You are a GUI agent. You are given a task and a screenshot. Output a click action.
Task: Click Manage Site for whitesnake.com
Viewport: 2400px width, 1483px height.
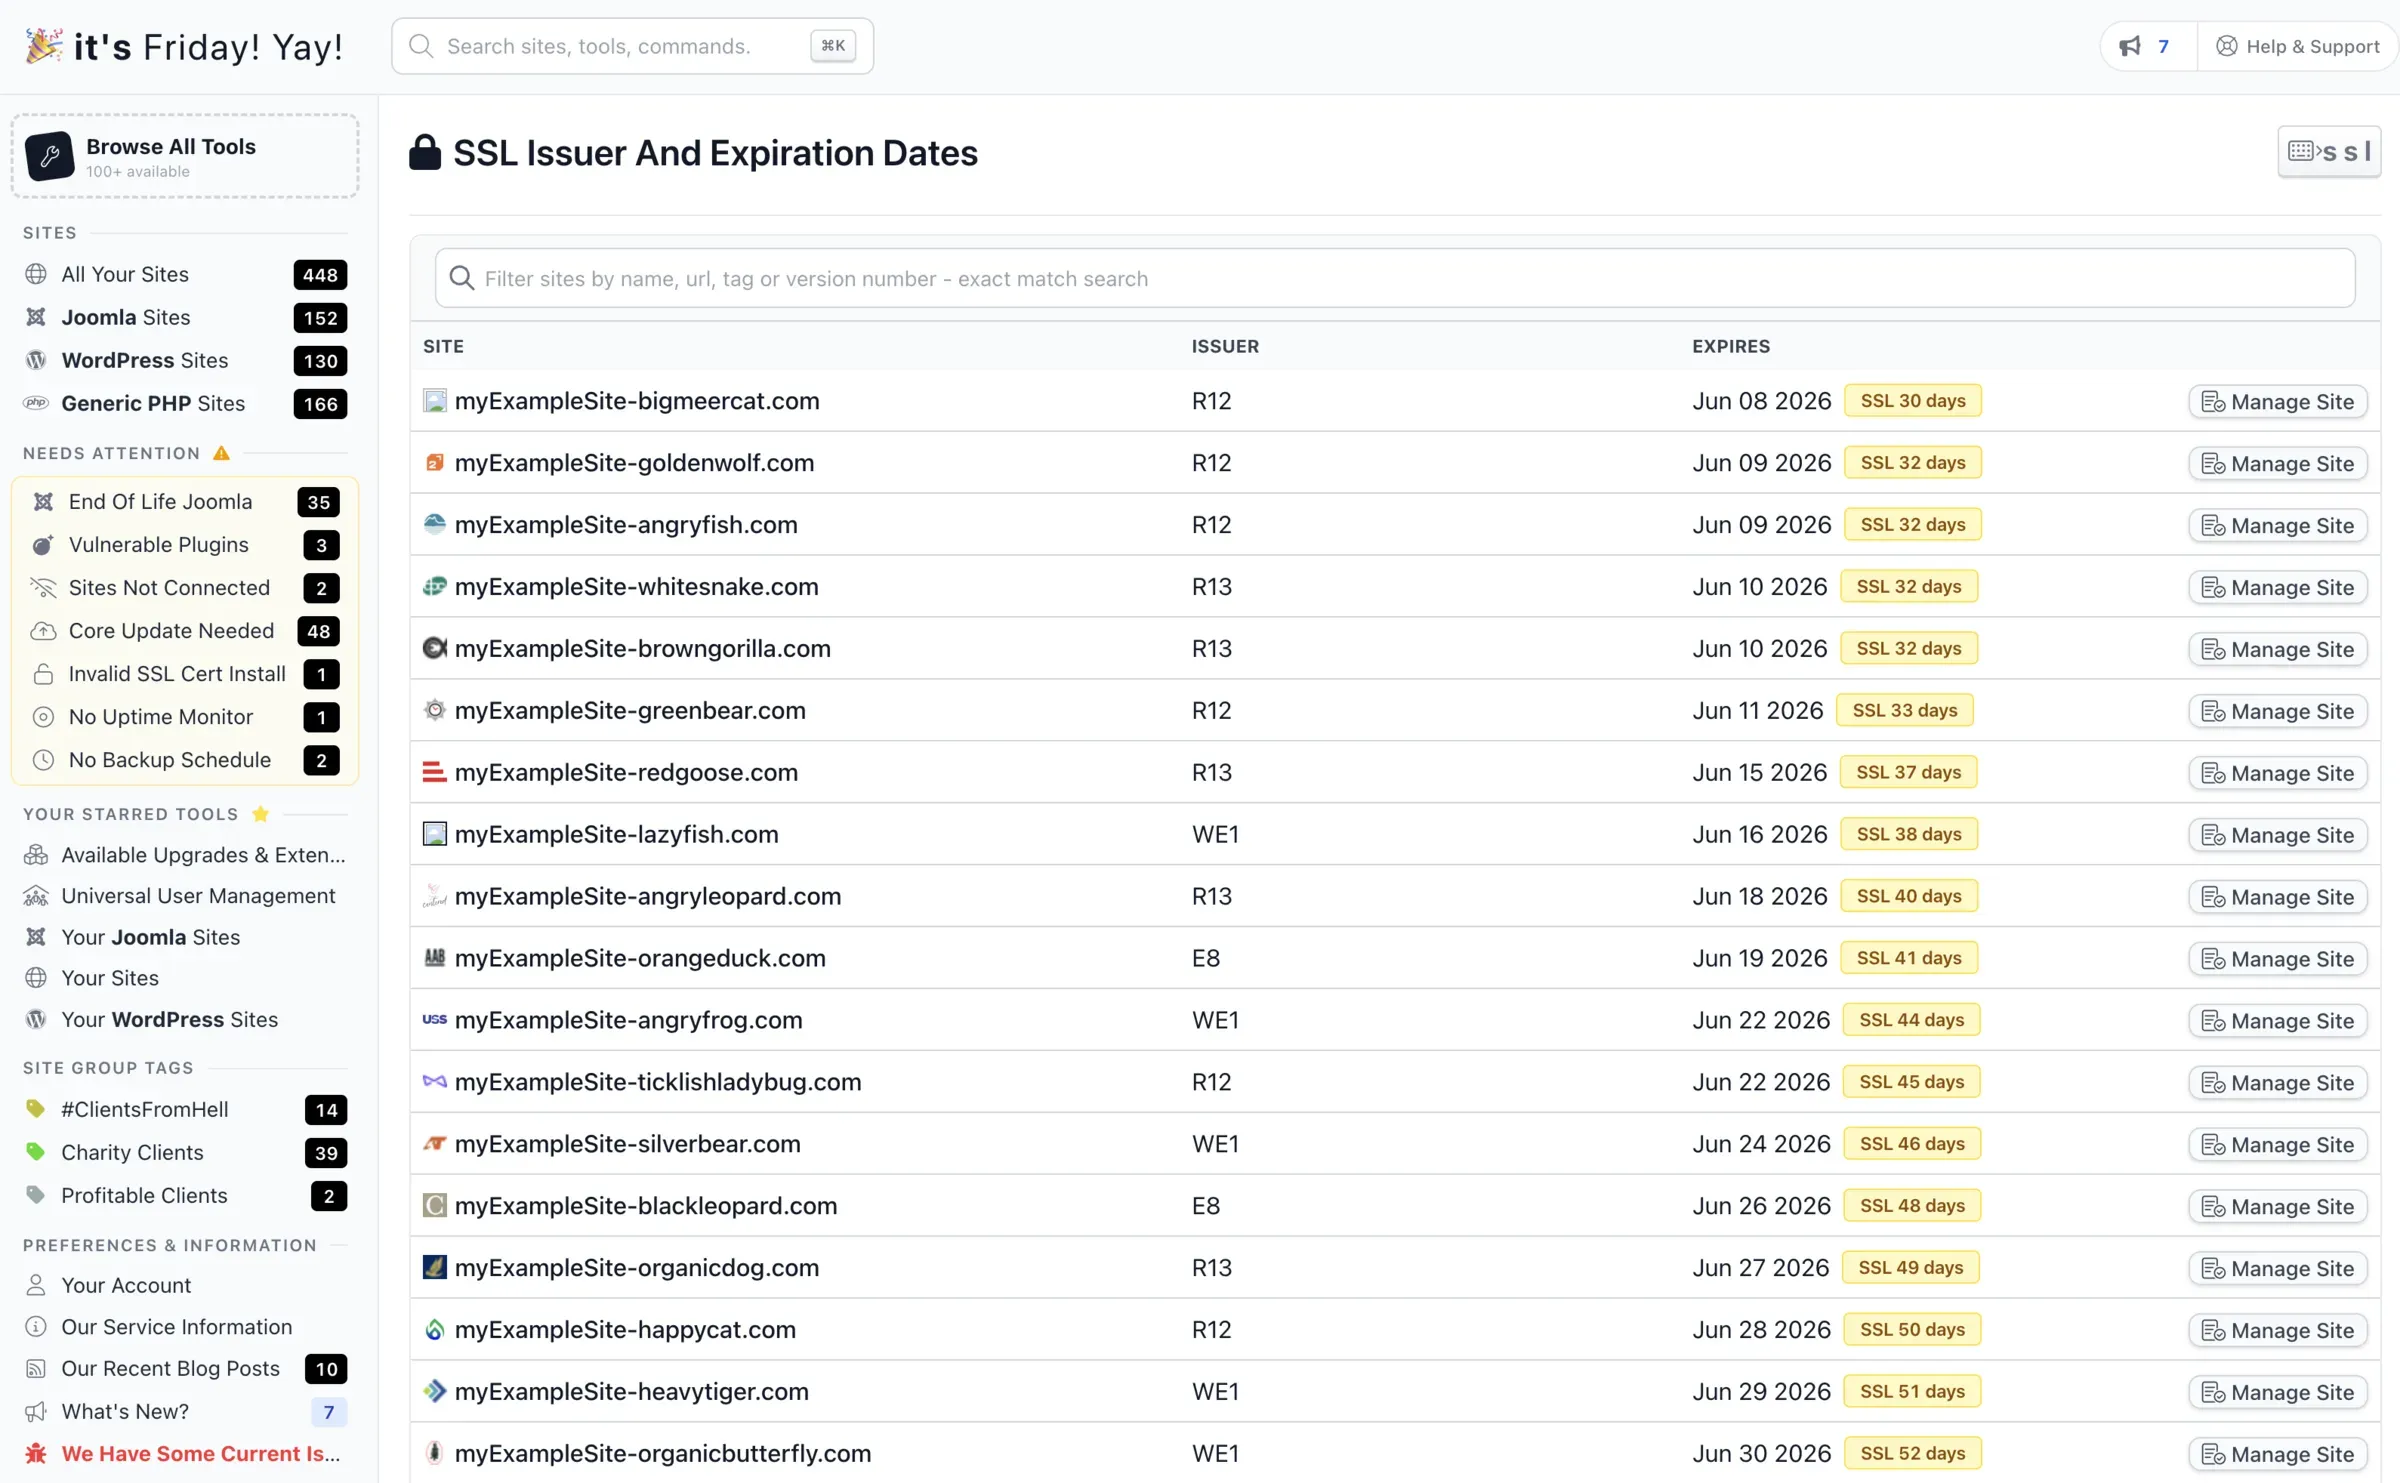tap(2278, 588)
